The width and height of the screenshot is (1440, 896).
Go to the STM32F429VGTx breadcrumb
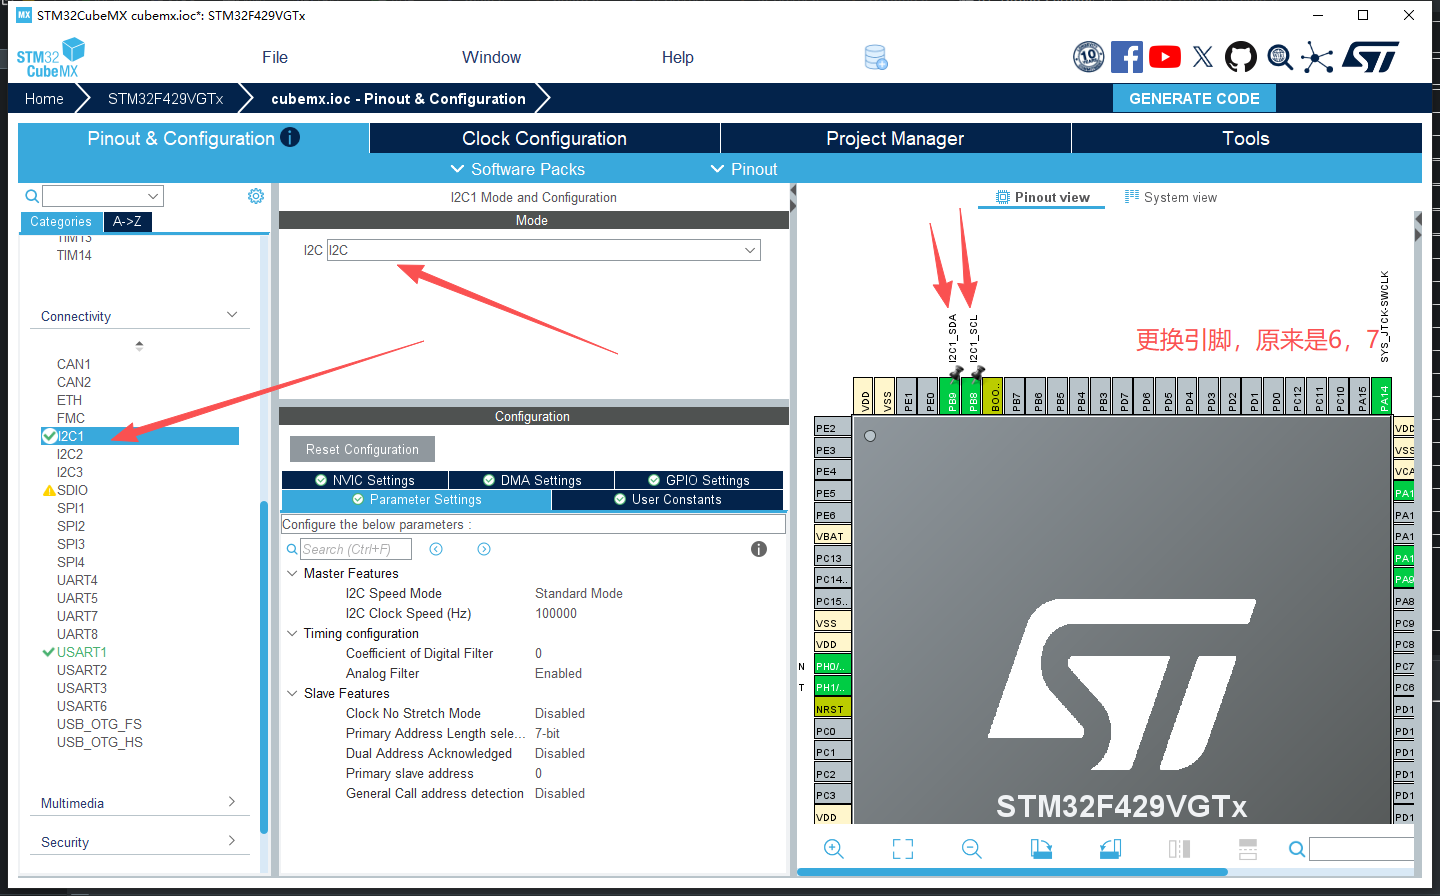click(x=166, y=98)
